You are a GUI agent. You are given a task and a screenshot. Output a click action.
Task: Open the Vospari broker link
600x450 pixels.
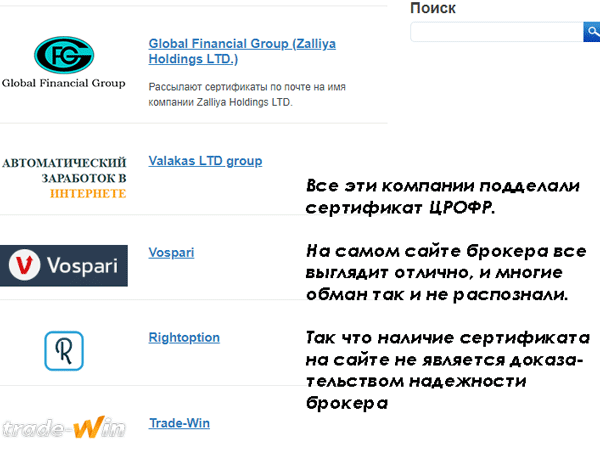coord(171,253)
